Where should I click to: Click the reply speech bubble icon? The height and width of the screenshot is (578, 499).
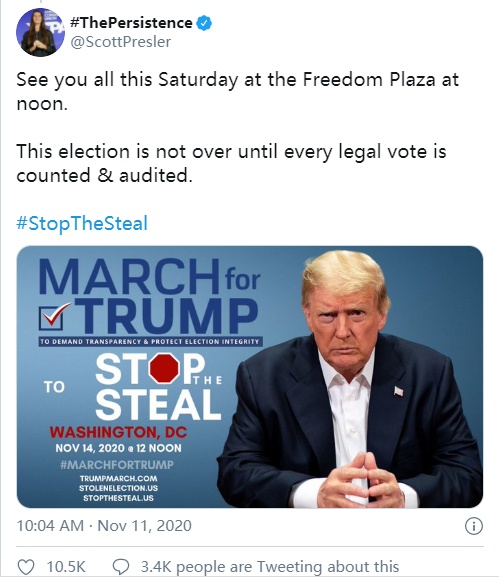pyautogui.click(x=121, y=567)
